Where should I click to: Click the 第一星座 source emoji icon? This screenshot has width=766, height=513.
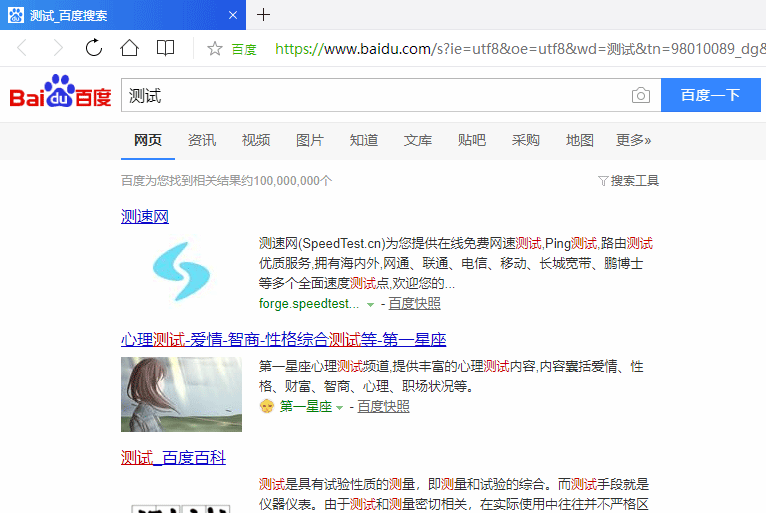click(x=267, y=406)
